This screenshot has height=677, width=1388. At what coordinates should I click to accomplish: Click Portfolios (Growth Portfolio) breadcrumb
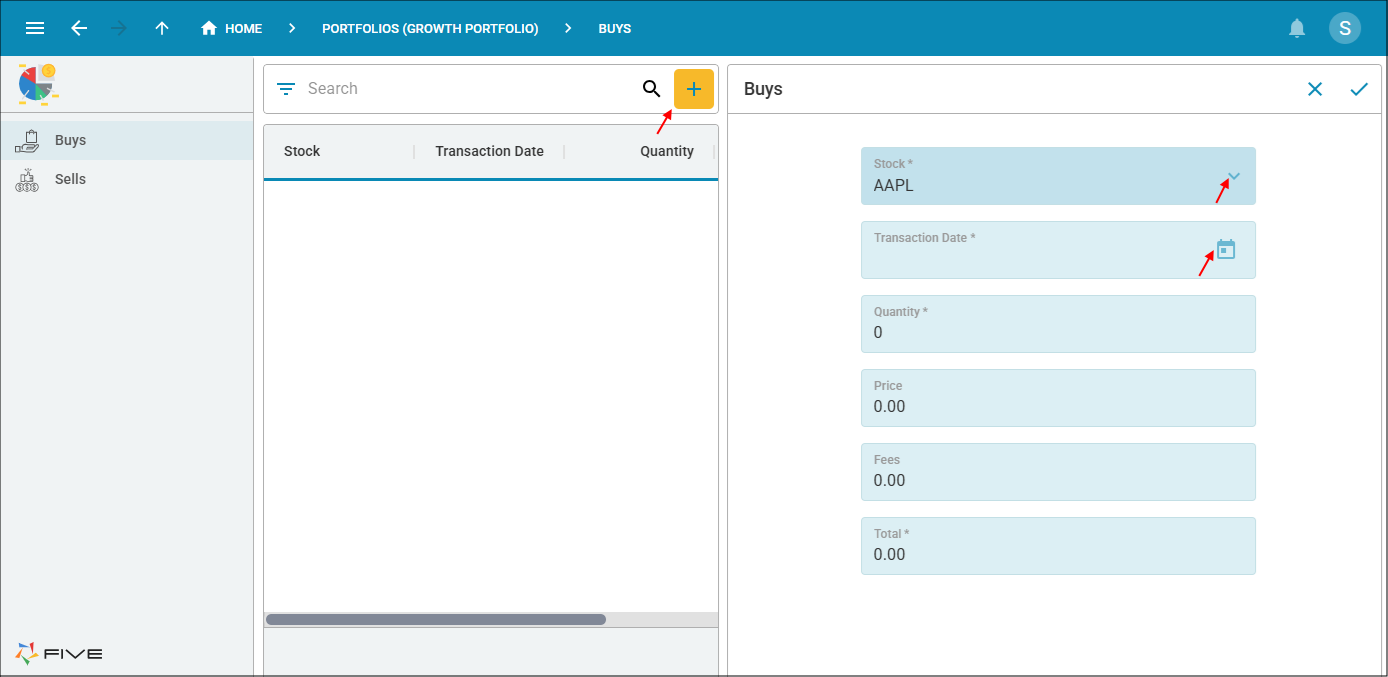pyautogui.click(x=430, y=28)
